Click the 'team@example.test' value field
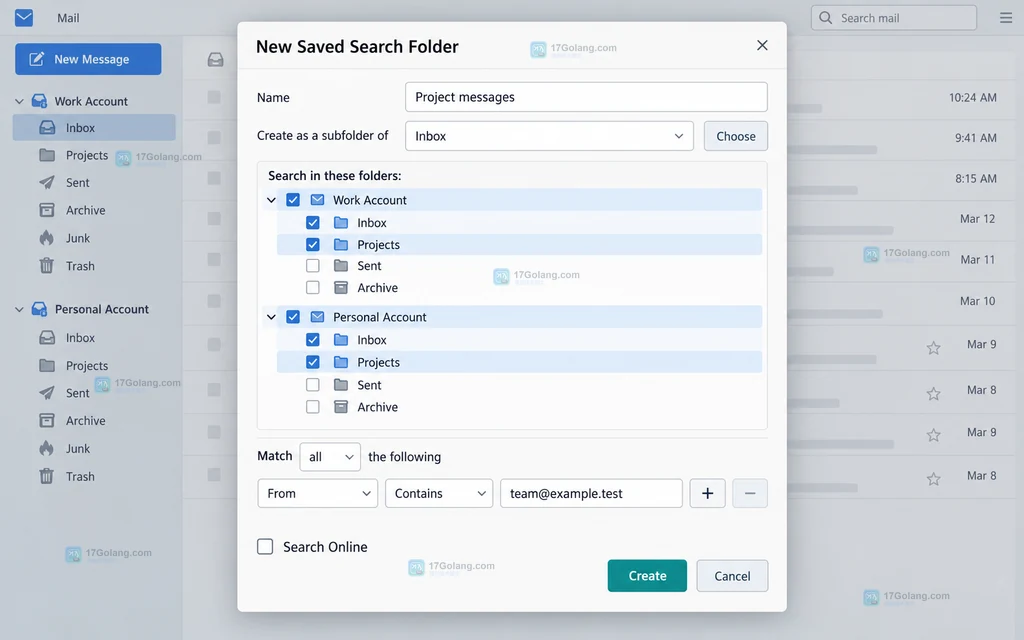The image size is (1024, 640). pos(591,493)
